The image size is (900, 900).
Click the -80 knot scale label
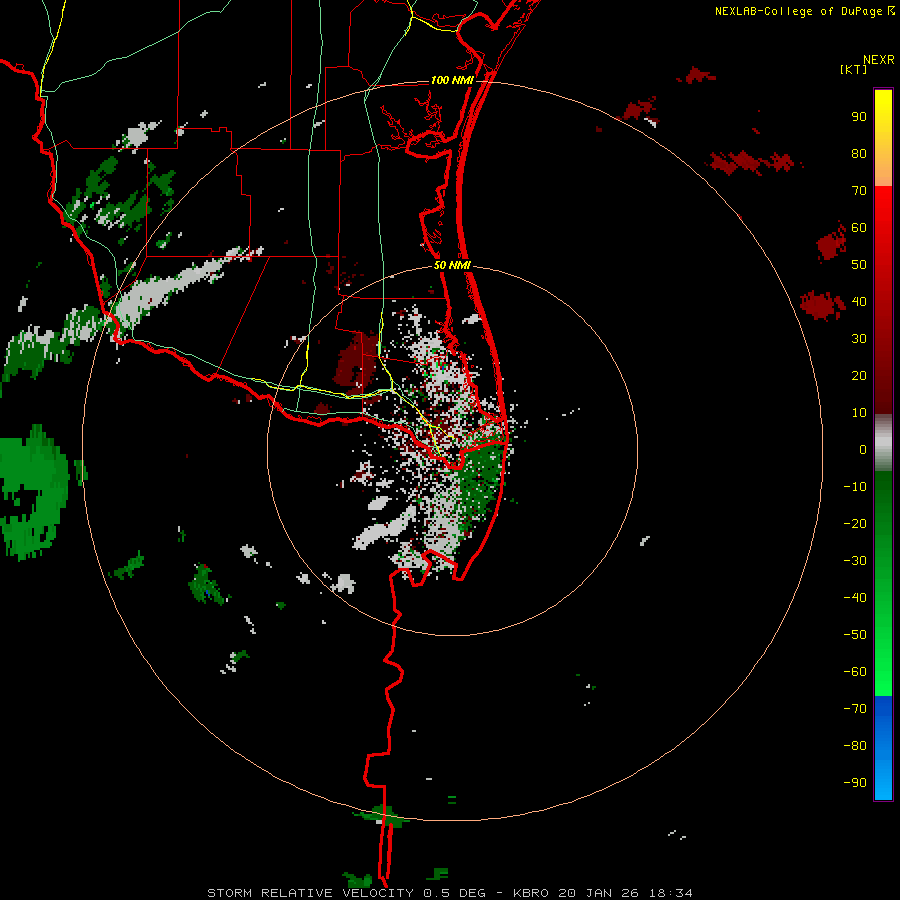tap(855, 746)
